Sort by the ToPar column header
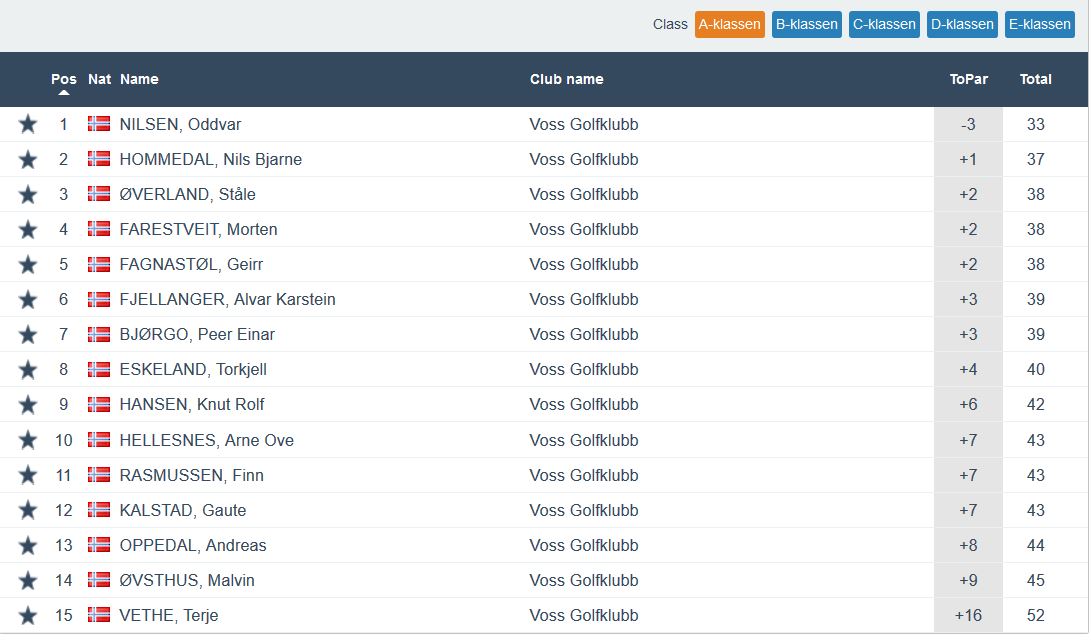 (968, 79)
